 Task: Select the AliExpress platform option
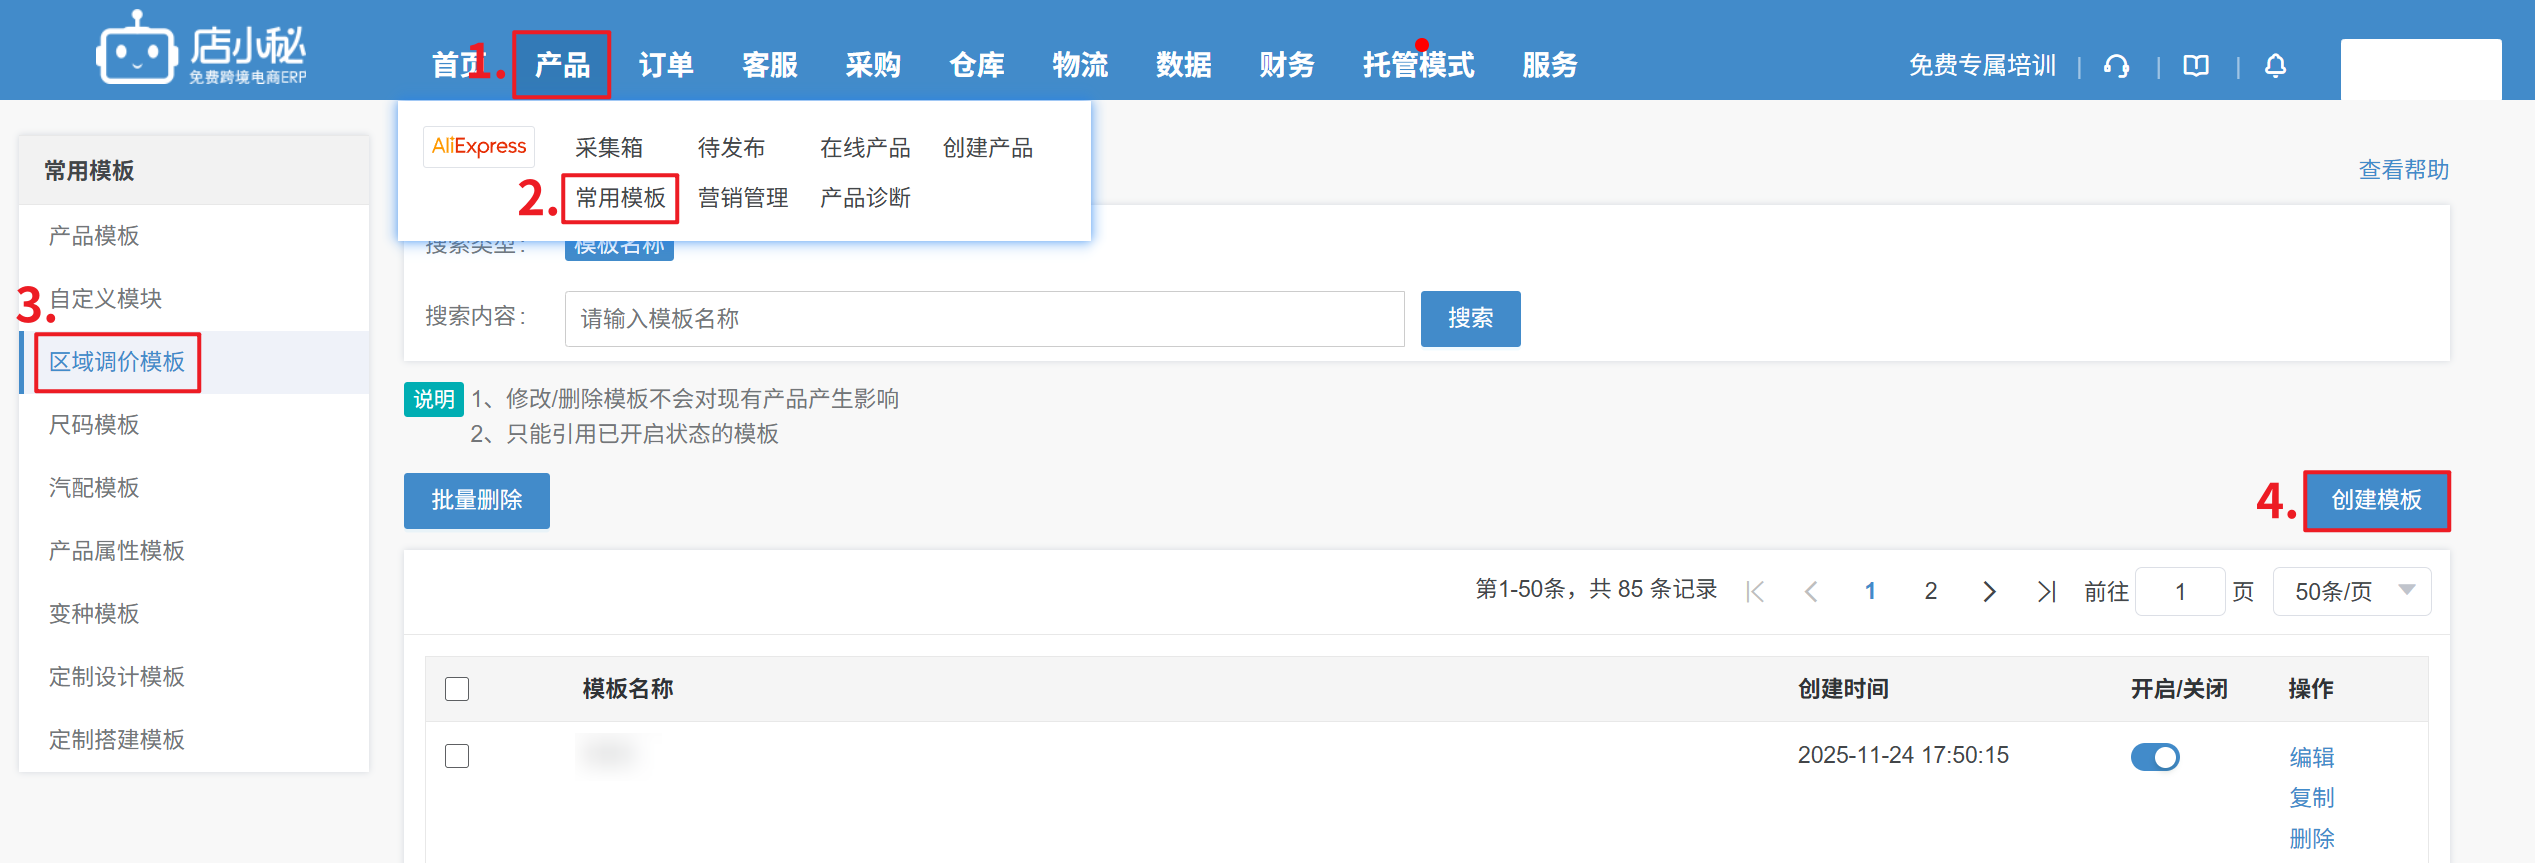coord(479,147)
